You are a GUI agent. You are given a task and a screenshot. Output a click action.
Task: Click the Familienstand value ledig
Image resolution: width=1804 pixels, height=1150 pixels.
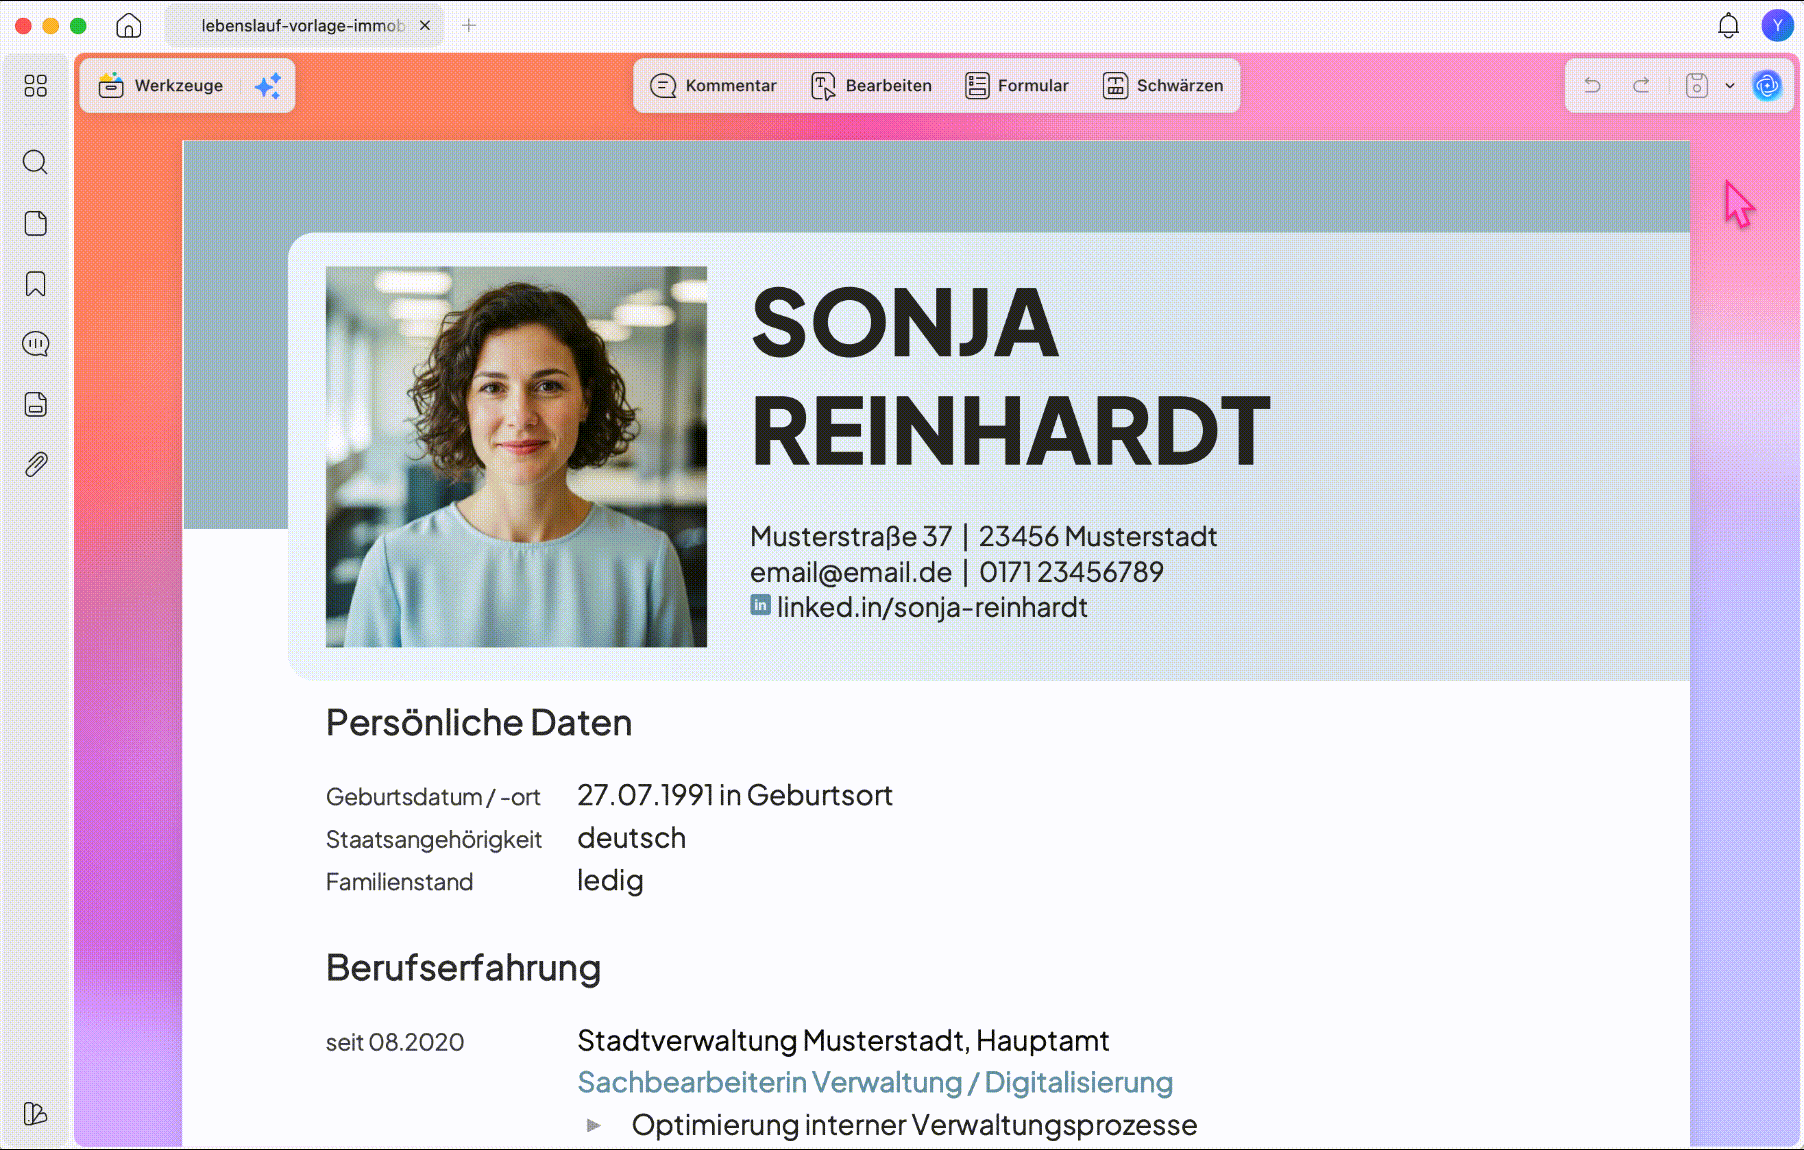tap(610, 881)
